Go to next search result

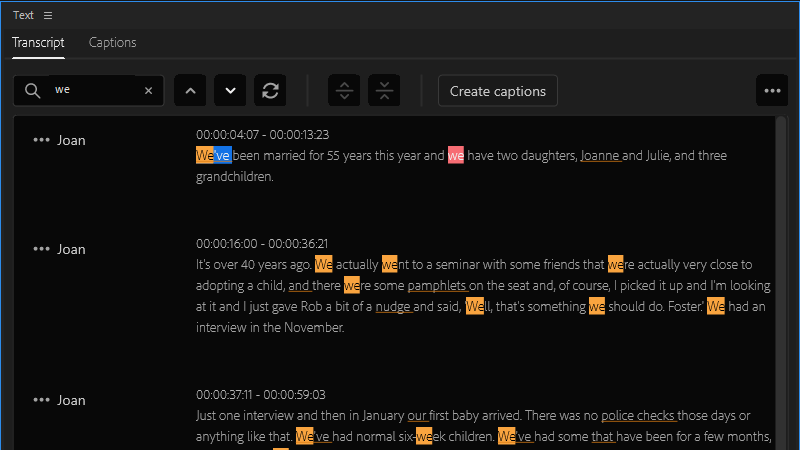[x=230, y=91]
